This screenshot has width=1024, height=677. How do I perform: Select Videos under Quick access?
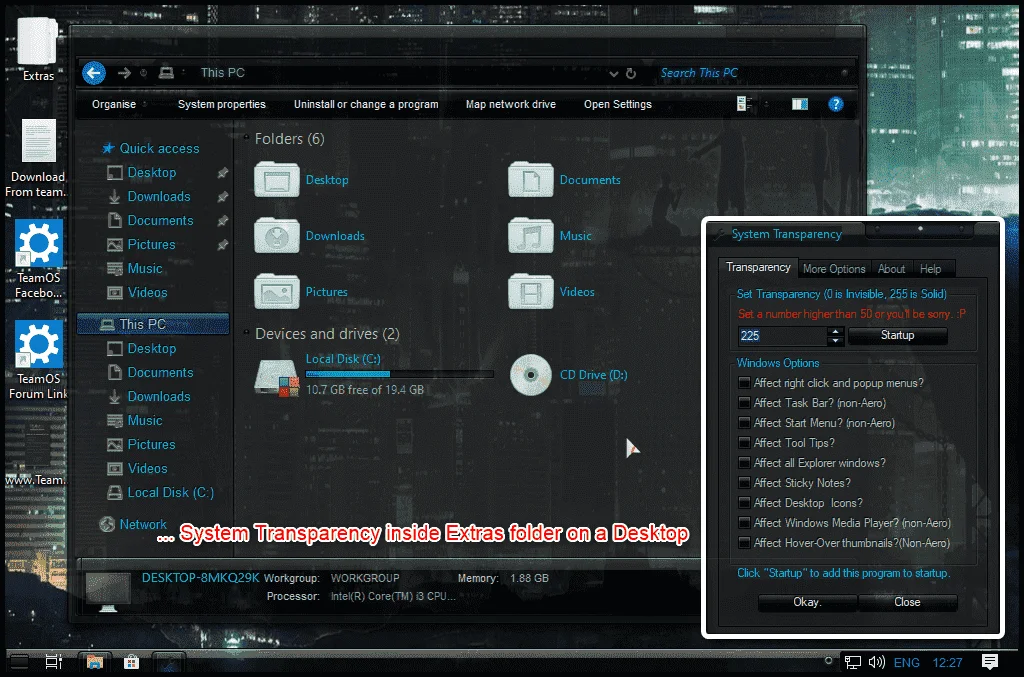pos(148,292)
